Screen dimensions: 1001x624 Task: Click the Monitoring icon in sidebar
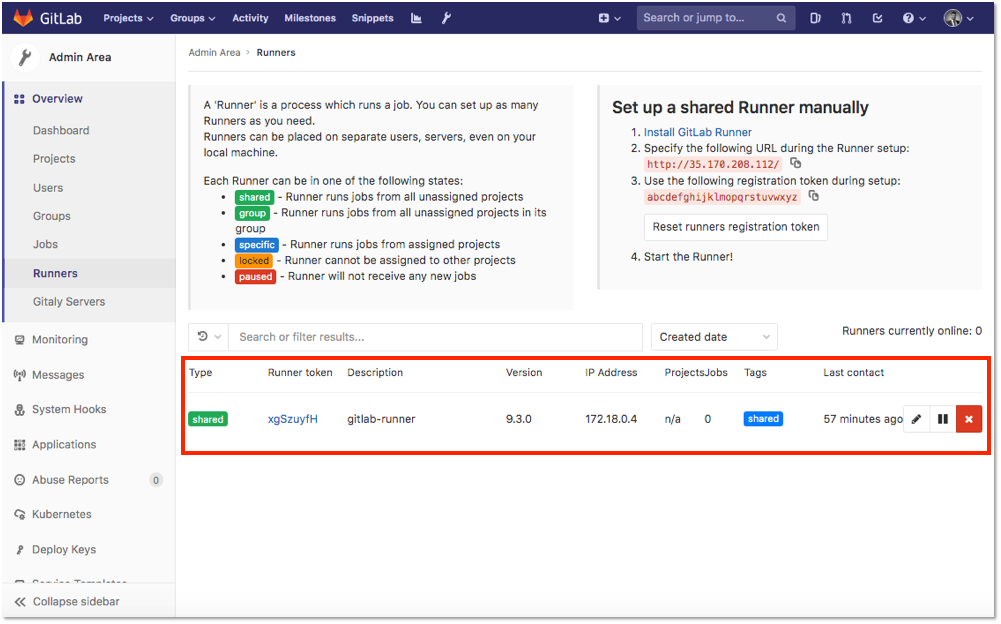(20, 340)
